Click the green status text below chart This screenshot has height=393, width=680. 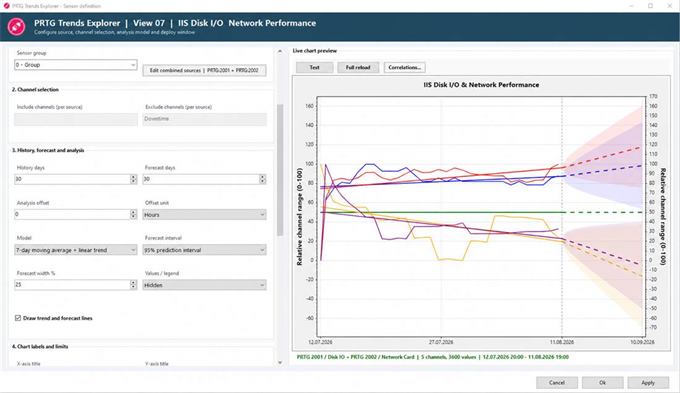point(432,357)
